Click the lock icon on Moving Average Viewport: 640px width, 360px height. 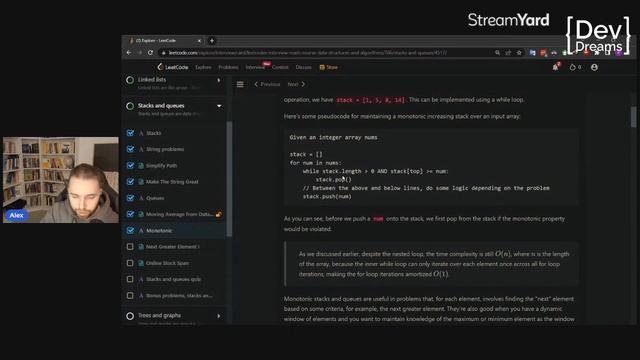pos(219,214)
